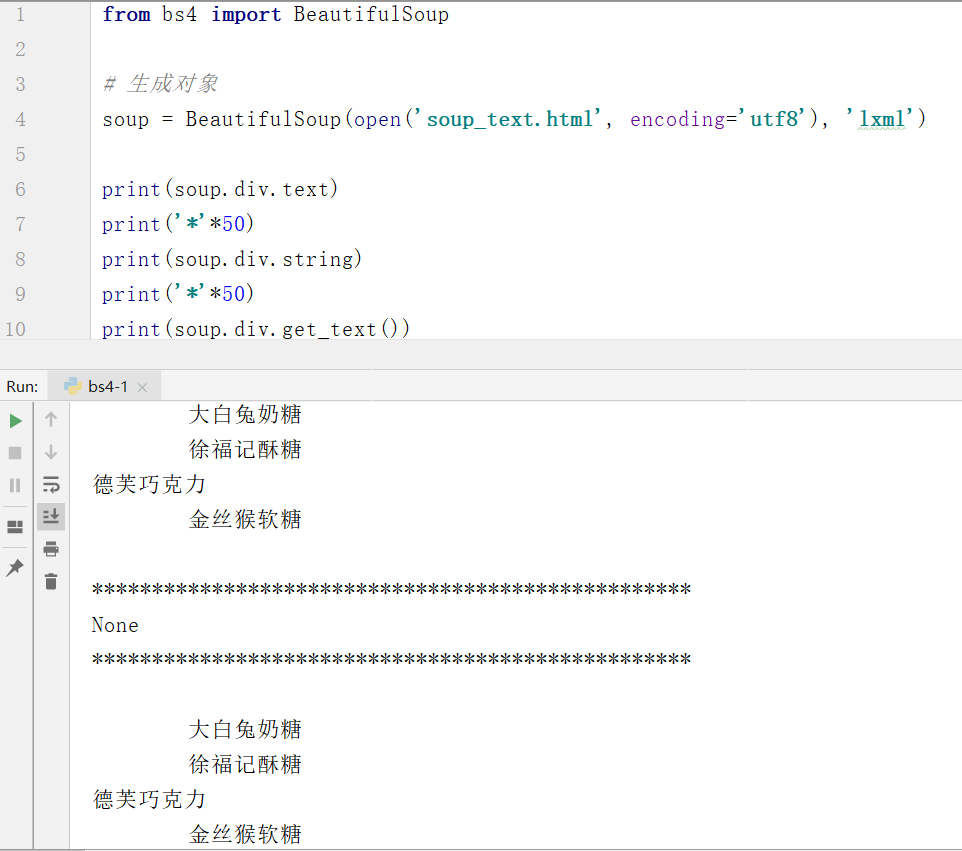Go down in the stack trace
Image resolution: width=962 pixels, height=851 pixels.
(51, 452)
